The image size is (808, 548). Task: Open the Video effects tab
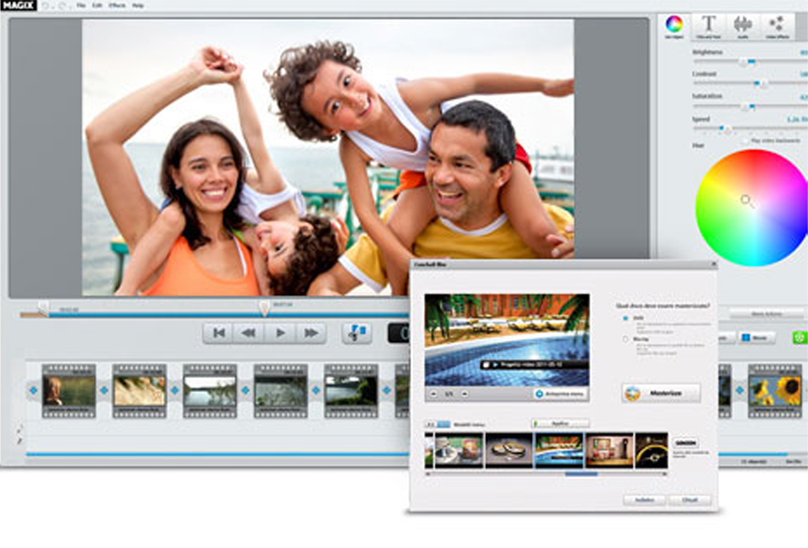(x=776, y=25)
